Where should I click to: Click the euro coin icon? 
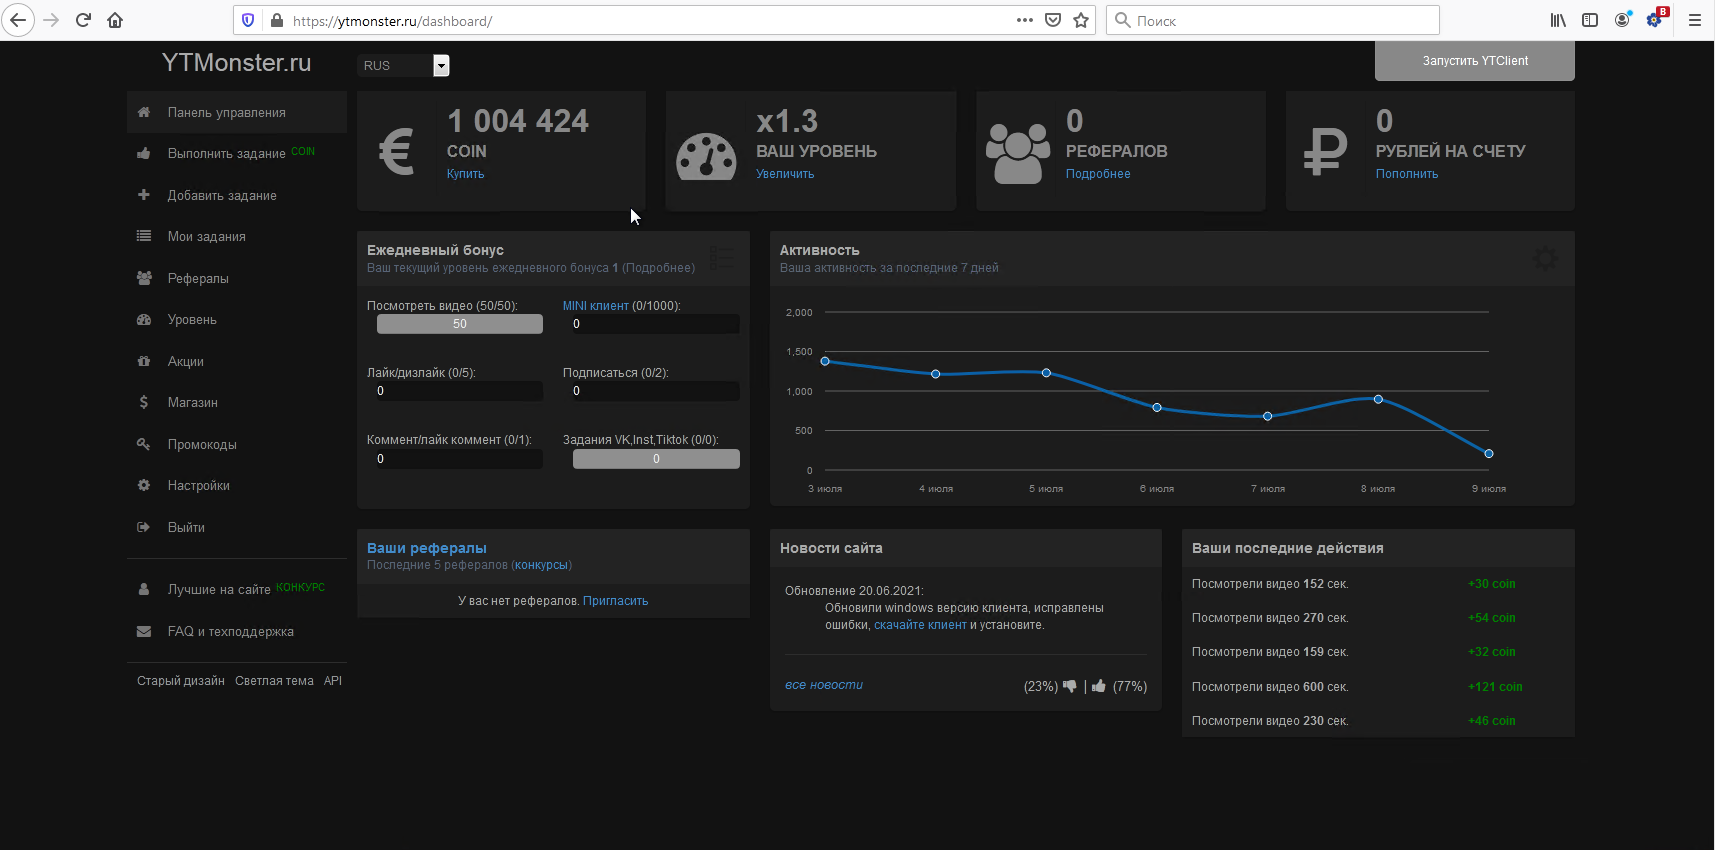click(396, 152)
